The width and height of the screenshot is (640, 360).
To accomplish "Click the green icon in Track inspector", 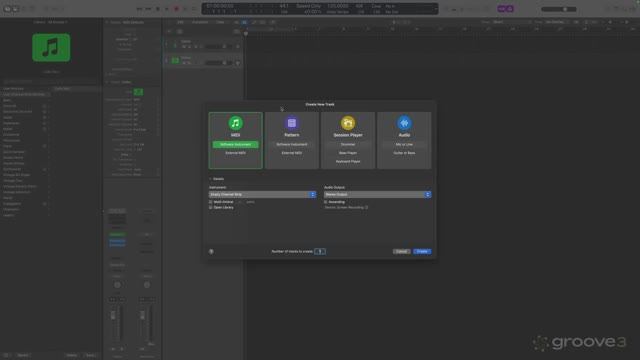I will point(138,92).
